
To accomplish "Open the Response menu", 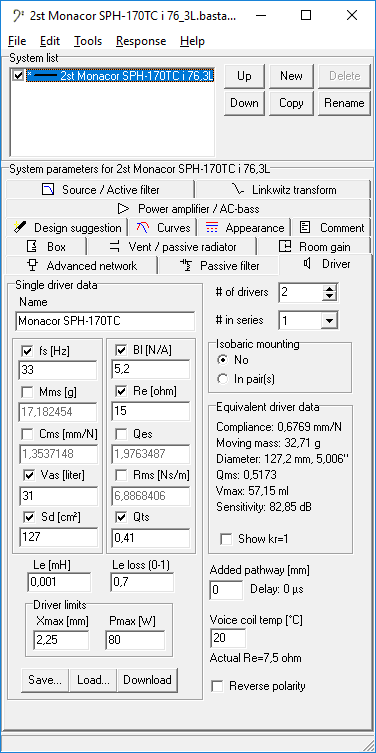I will (141, 41).
